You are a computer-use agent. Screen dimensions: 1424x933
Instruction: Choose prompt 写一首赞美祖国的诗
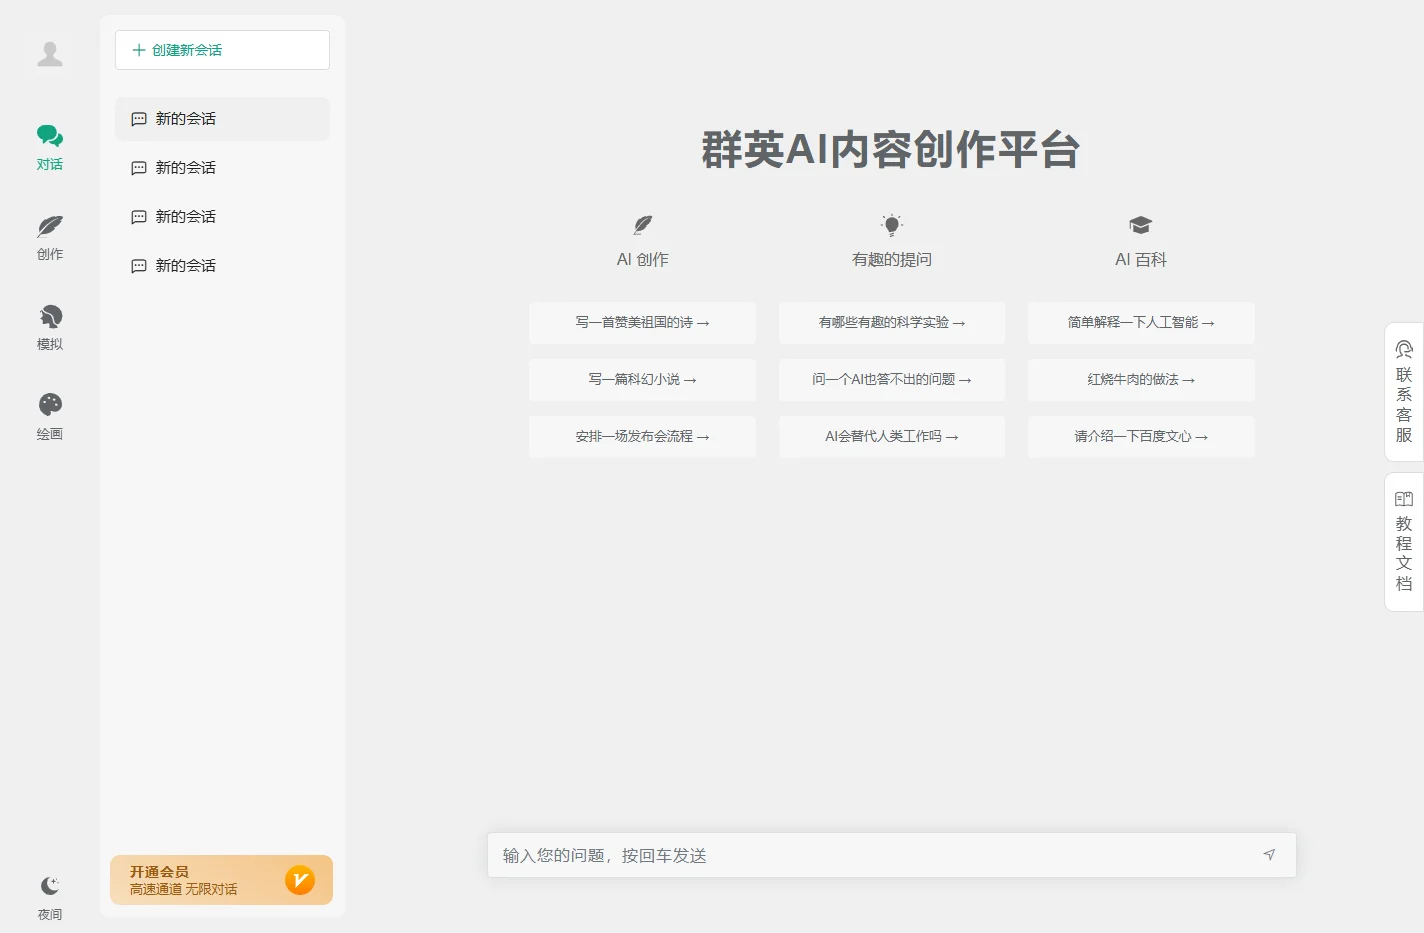(642, 323)
